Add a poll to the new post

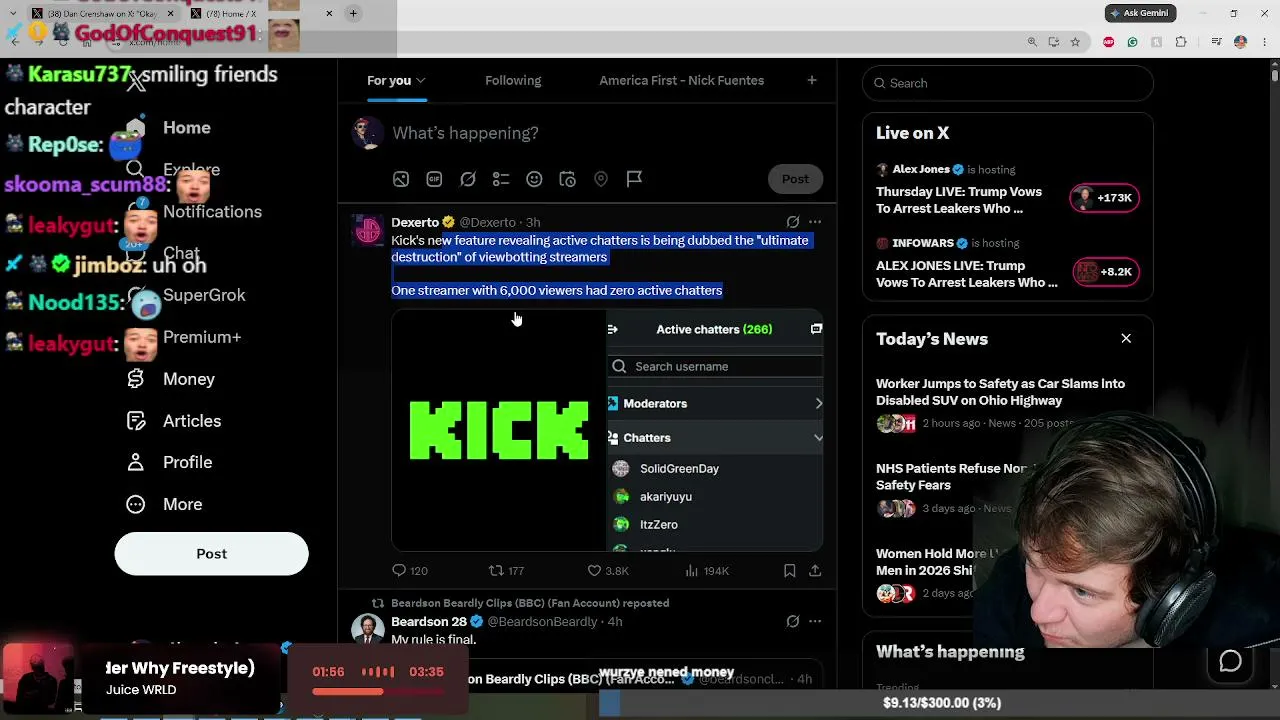[x=501, y=179]
